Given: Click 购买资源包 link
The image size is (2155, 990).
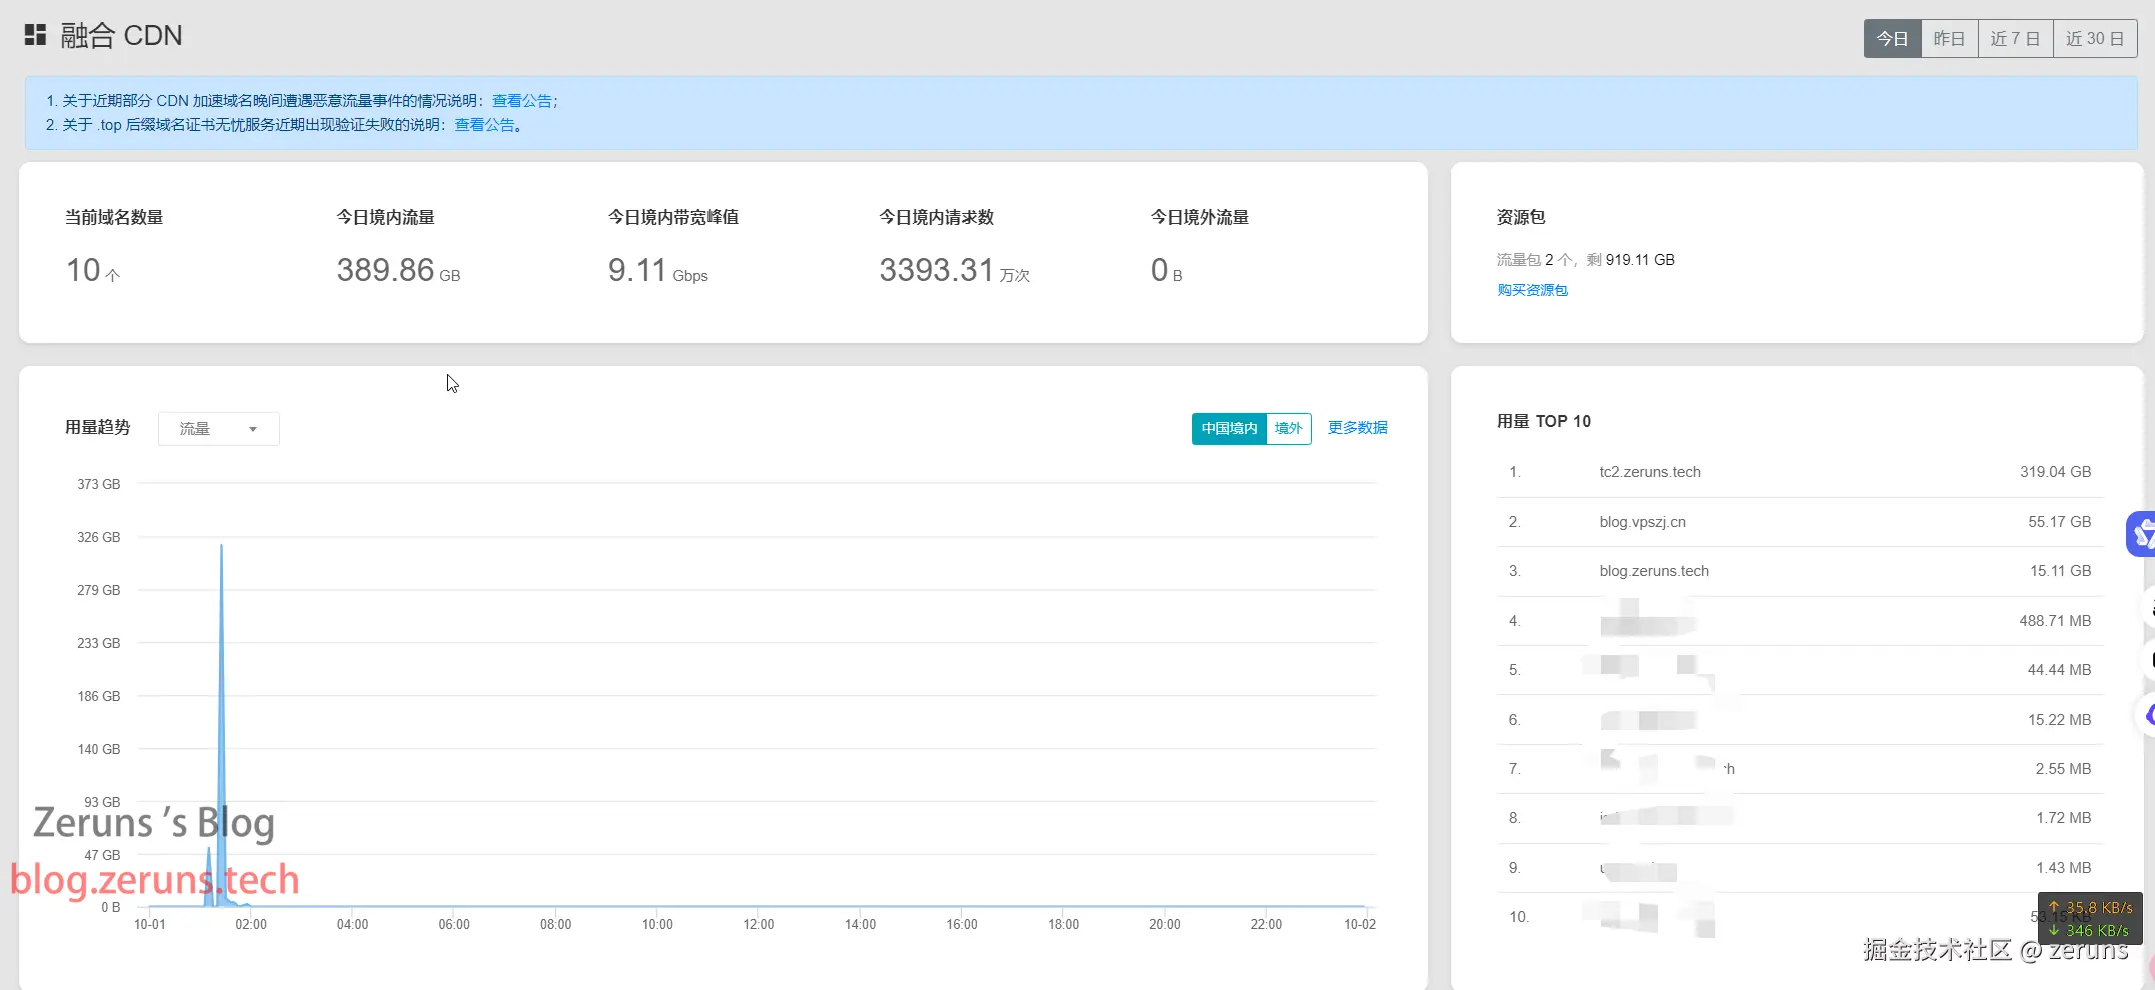Looking at the screenshot, I should tap(1532, 290).
